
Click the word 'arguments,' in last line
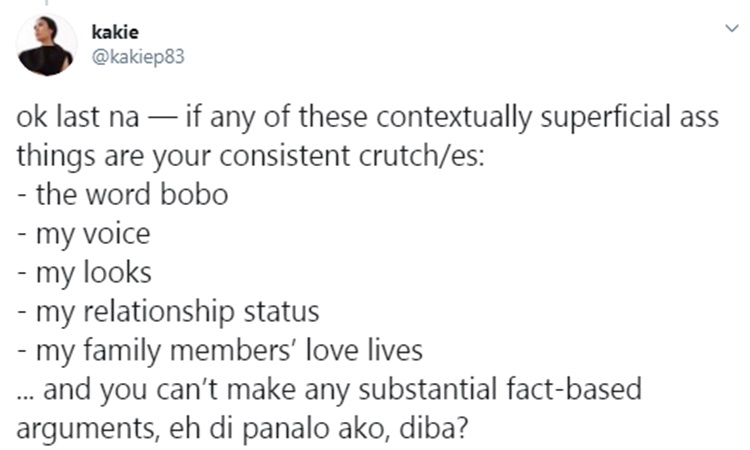coord(88,429)
